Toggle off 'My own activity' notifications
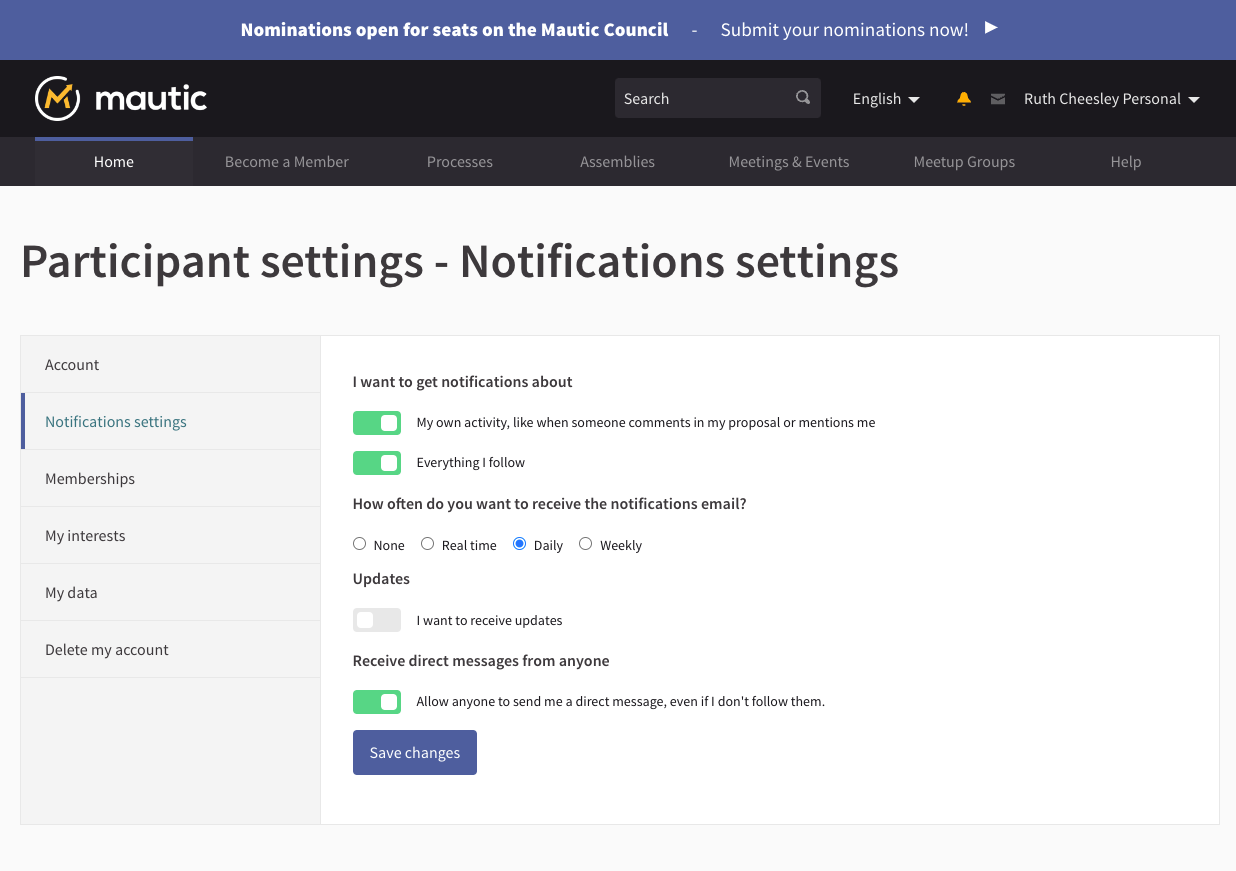Viewport: 1236px width, 871px height. click(377, 423)
